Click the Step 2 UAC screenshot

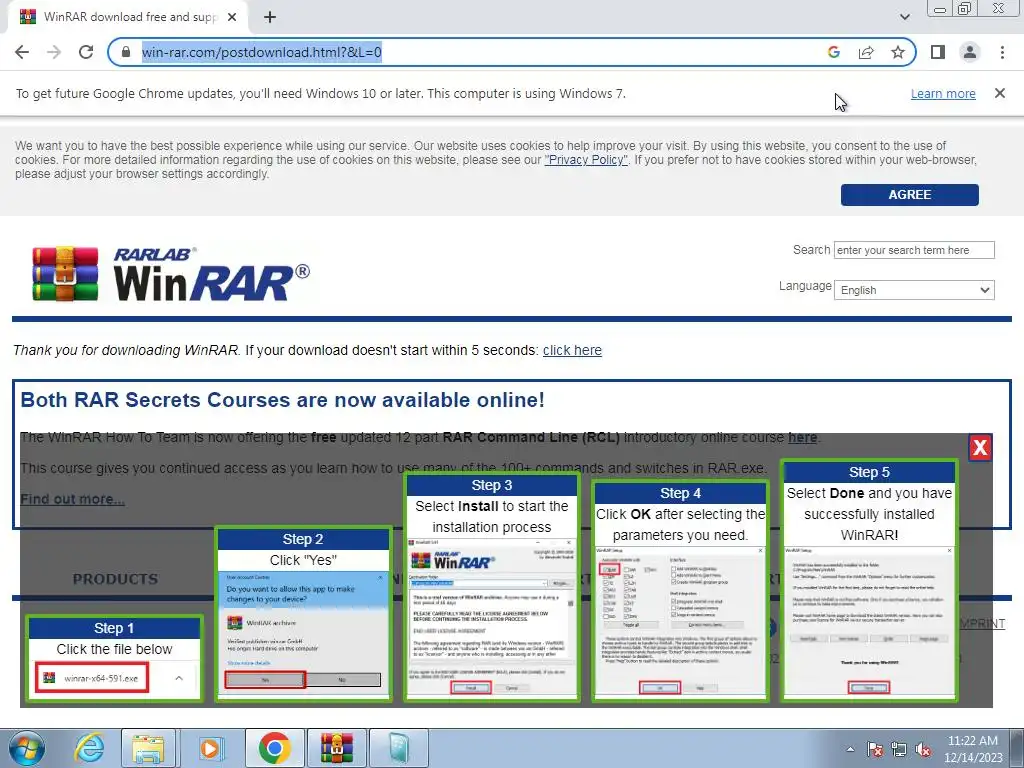[303, 633]
